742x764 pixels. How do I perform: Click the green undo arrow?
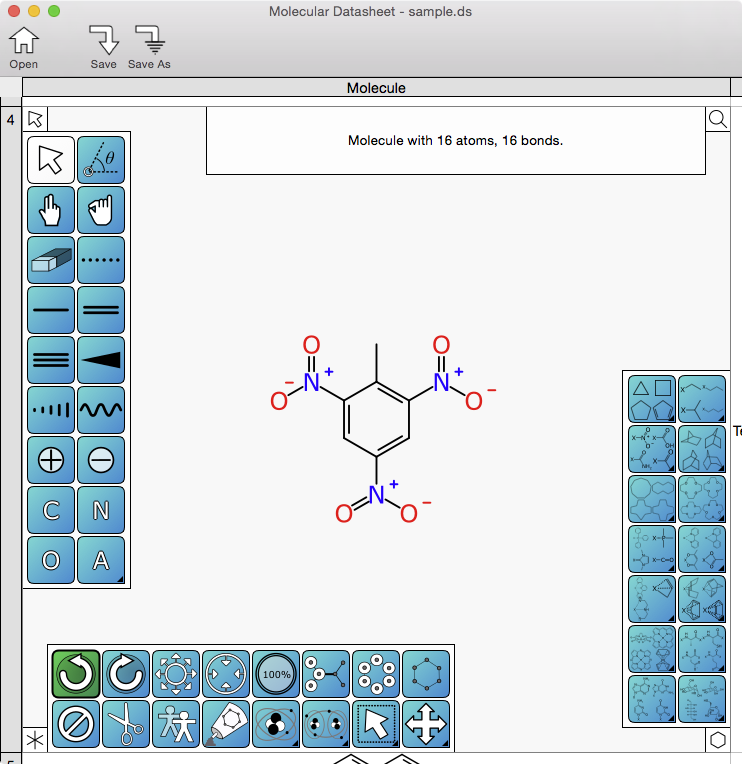[76, 674]
